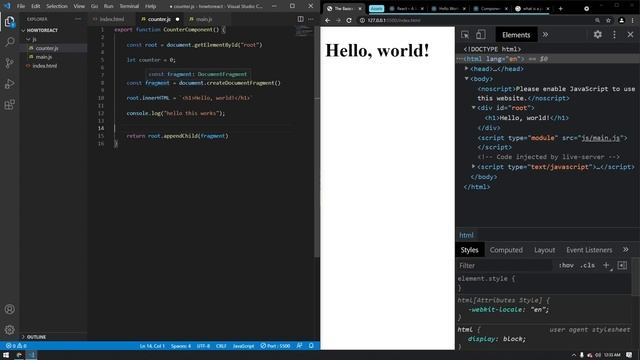Open the browser menu three dots
640x360 pixels.
coord(633,20)
